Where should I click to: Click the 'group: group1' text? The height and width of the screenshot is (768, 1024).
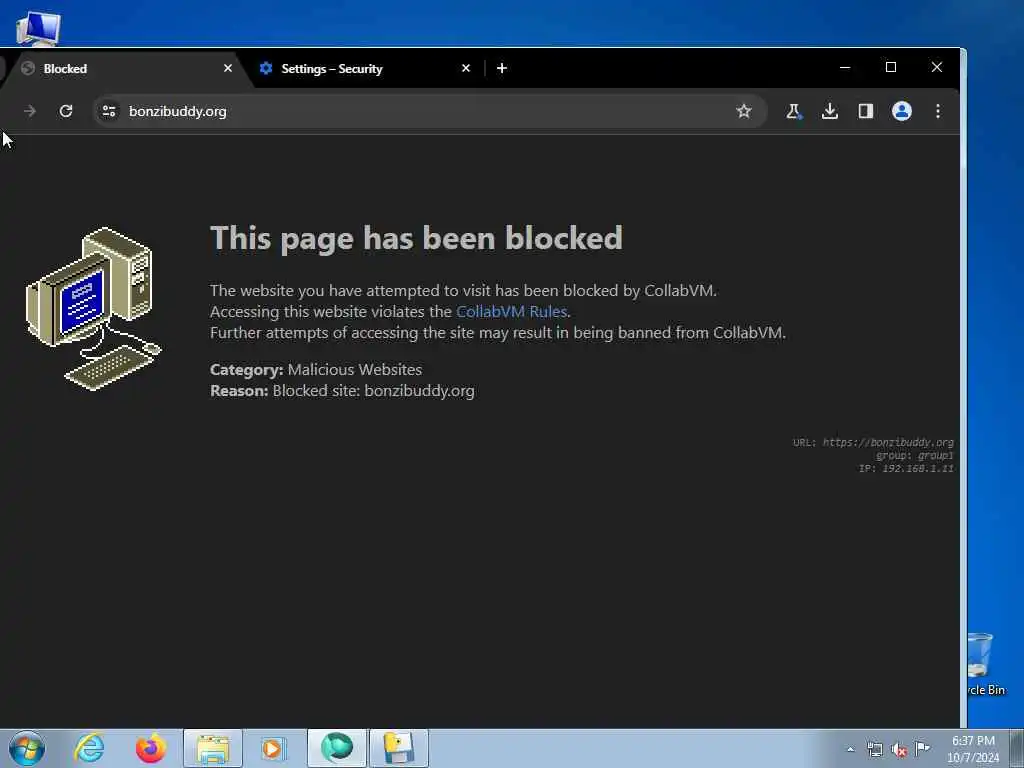(x=914, y=456)
